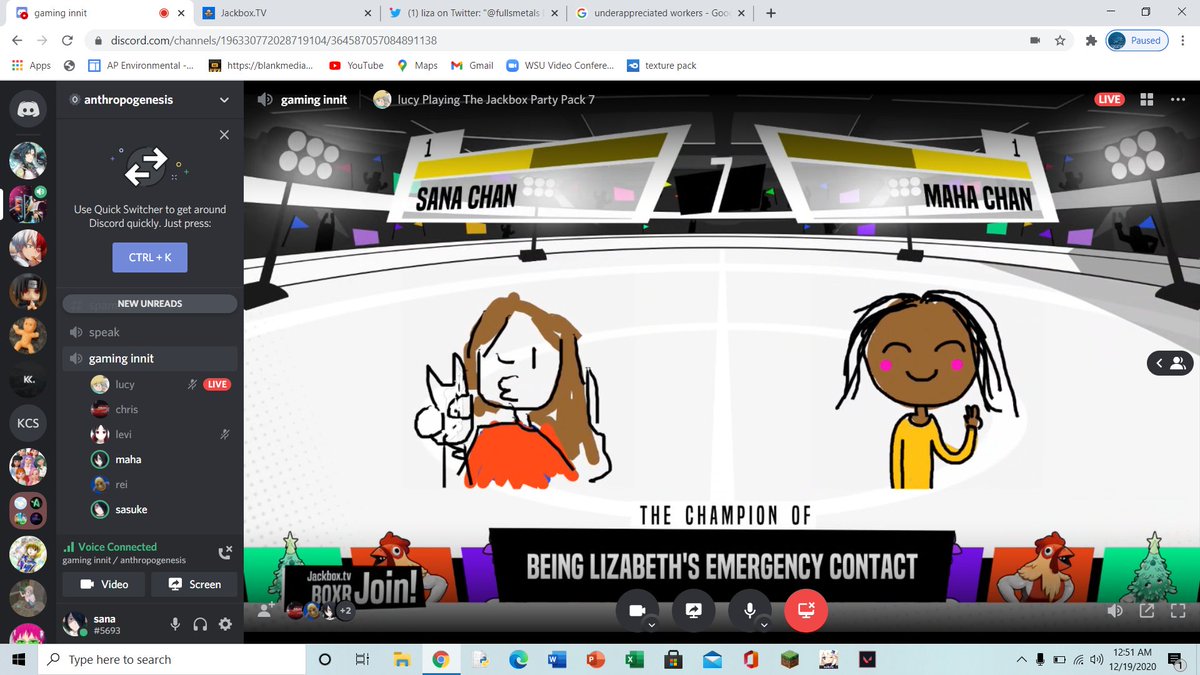Click the Video button
Viewport: 1200px width, 675px height.
pyautogui.click(x=104, y=584)
